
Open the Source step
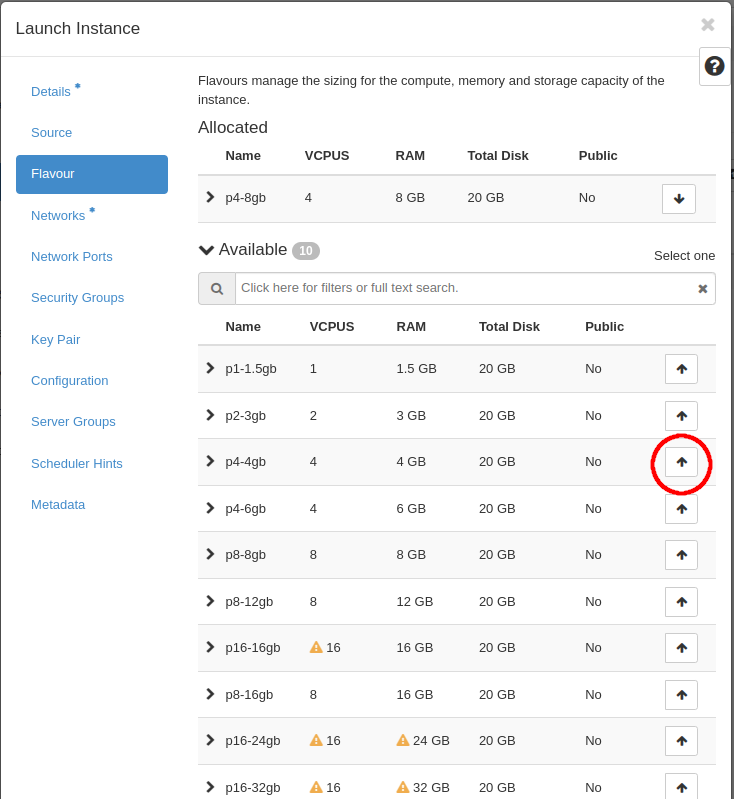click(51, 132)
